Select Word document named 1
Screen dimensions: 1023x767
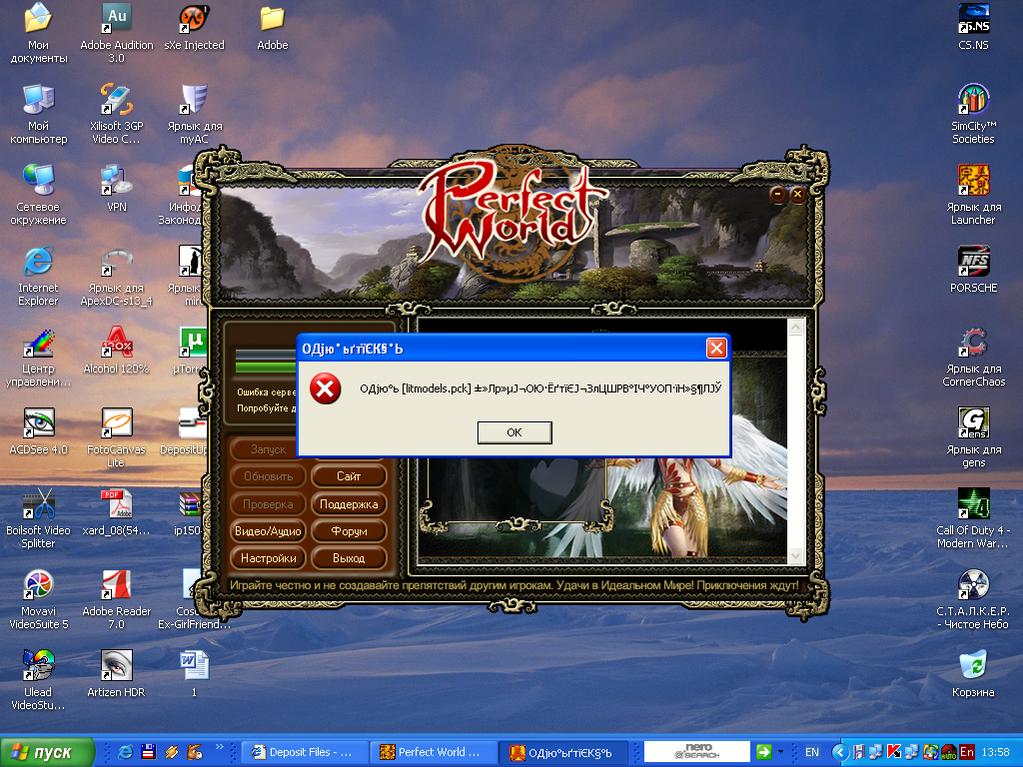pos(194,674)
